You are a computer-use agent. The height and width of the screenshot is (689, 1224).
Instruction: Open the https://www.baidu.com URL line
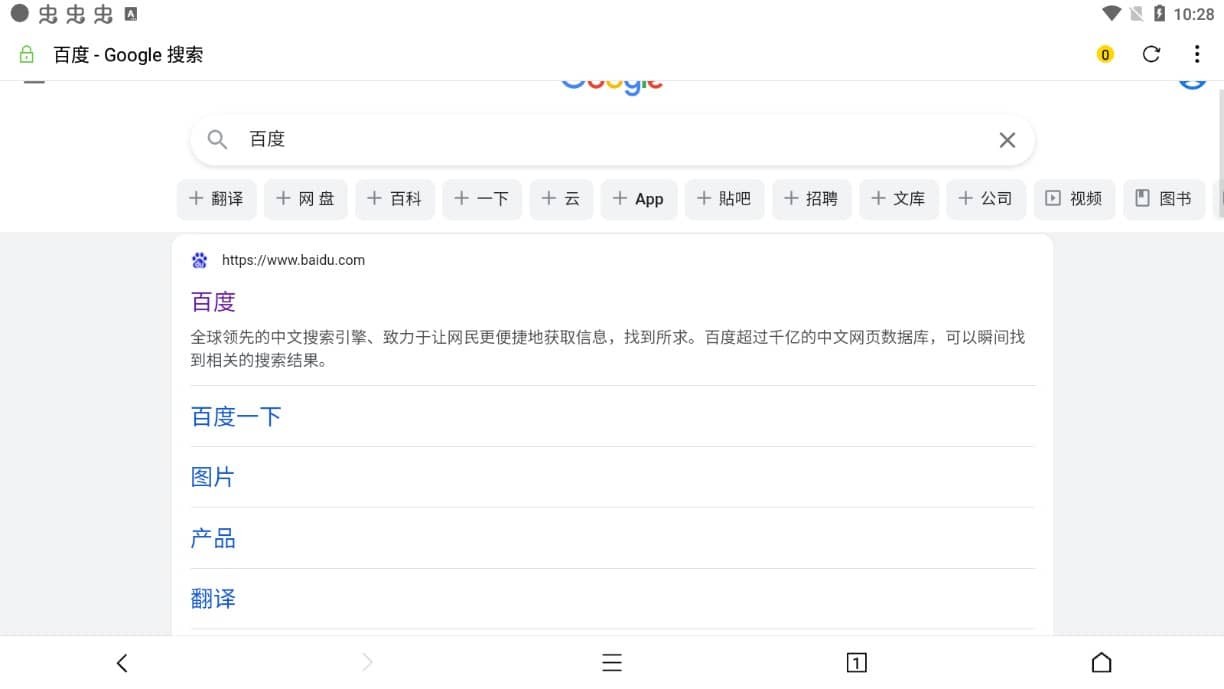pyautogui.click(x=293, y=260)
